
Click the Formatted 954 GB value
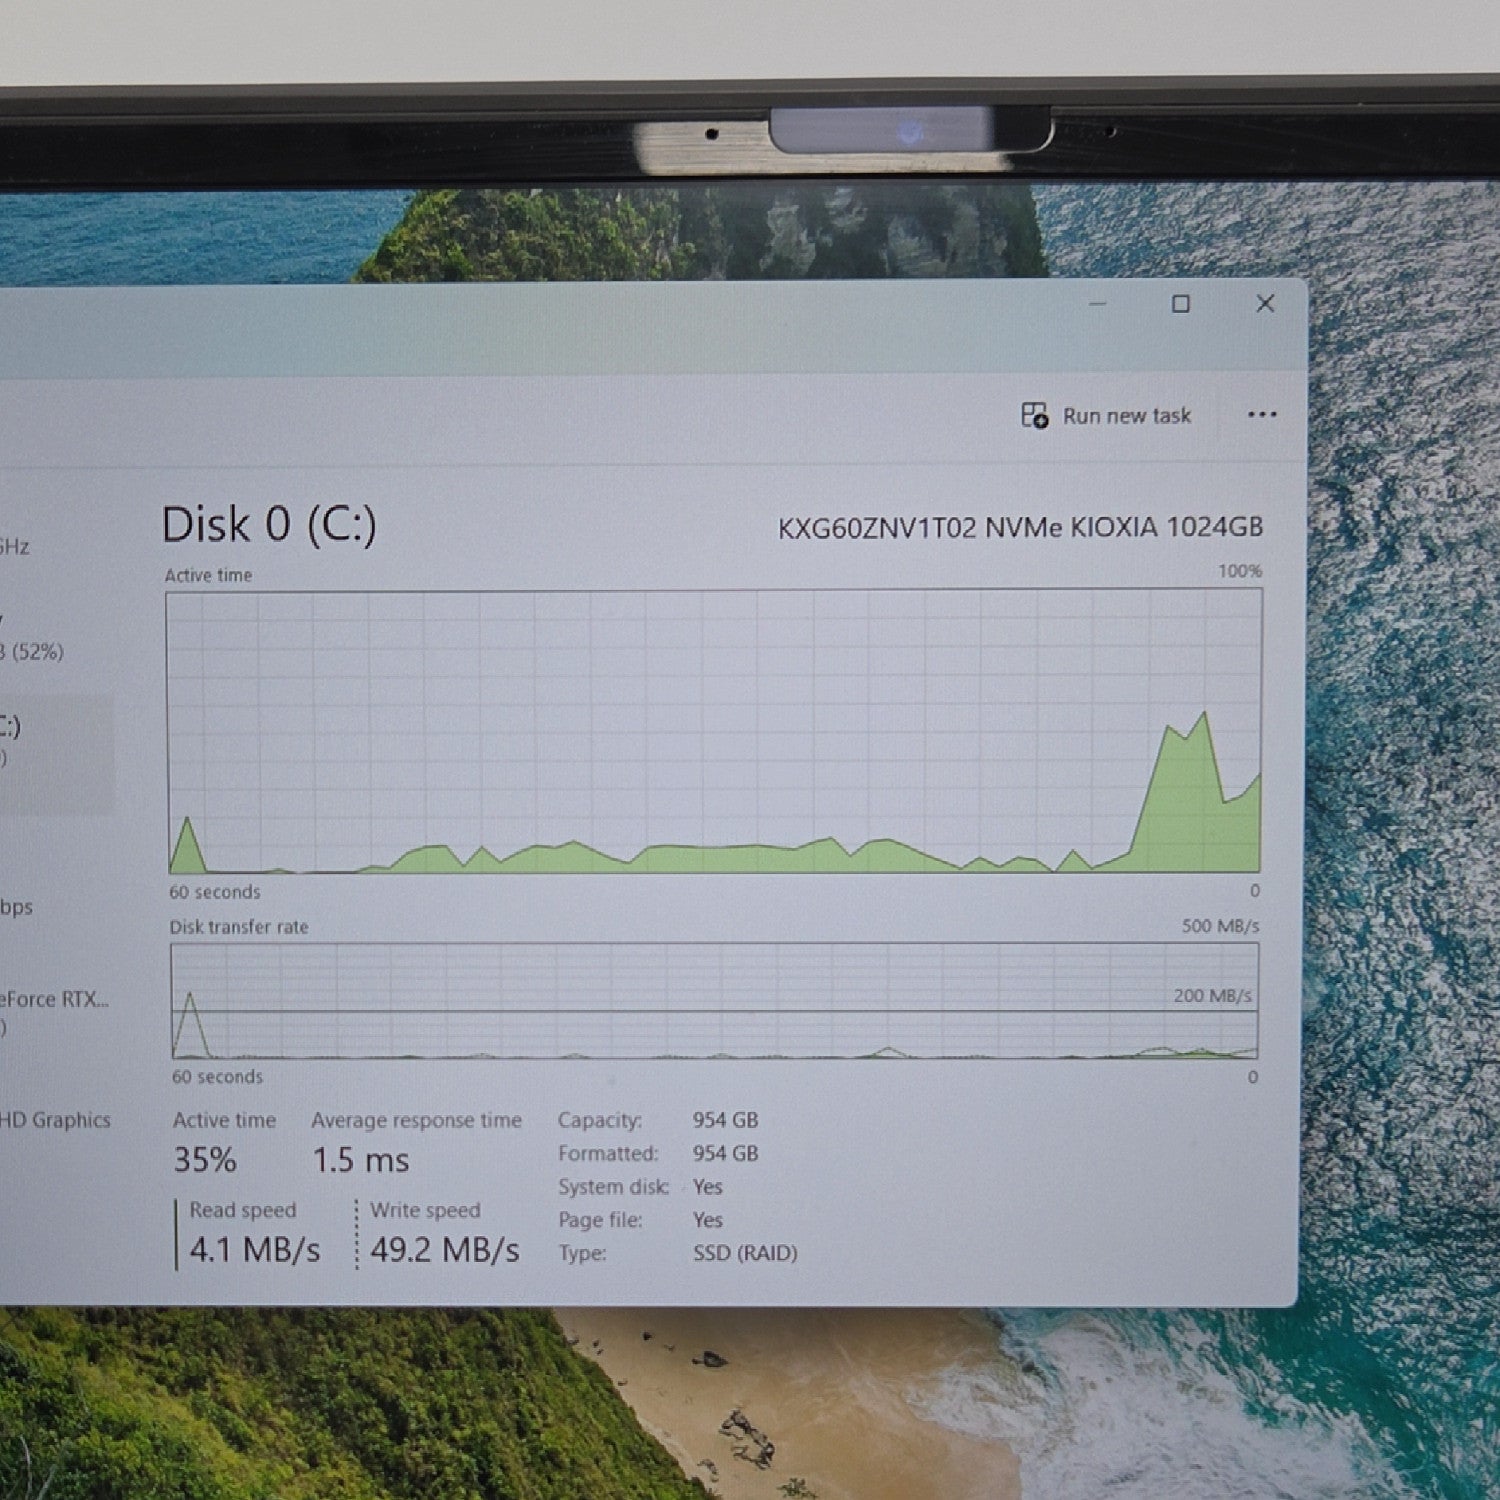725,1153
